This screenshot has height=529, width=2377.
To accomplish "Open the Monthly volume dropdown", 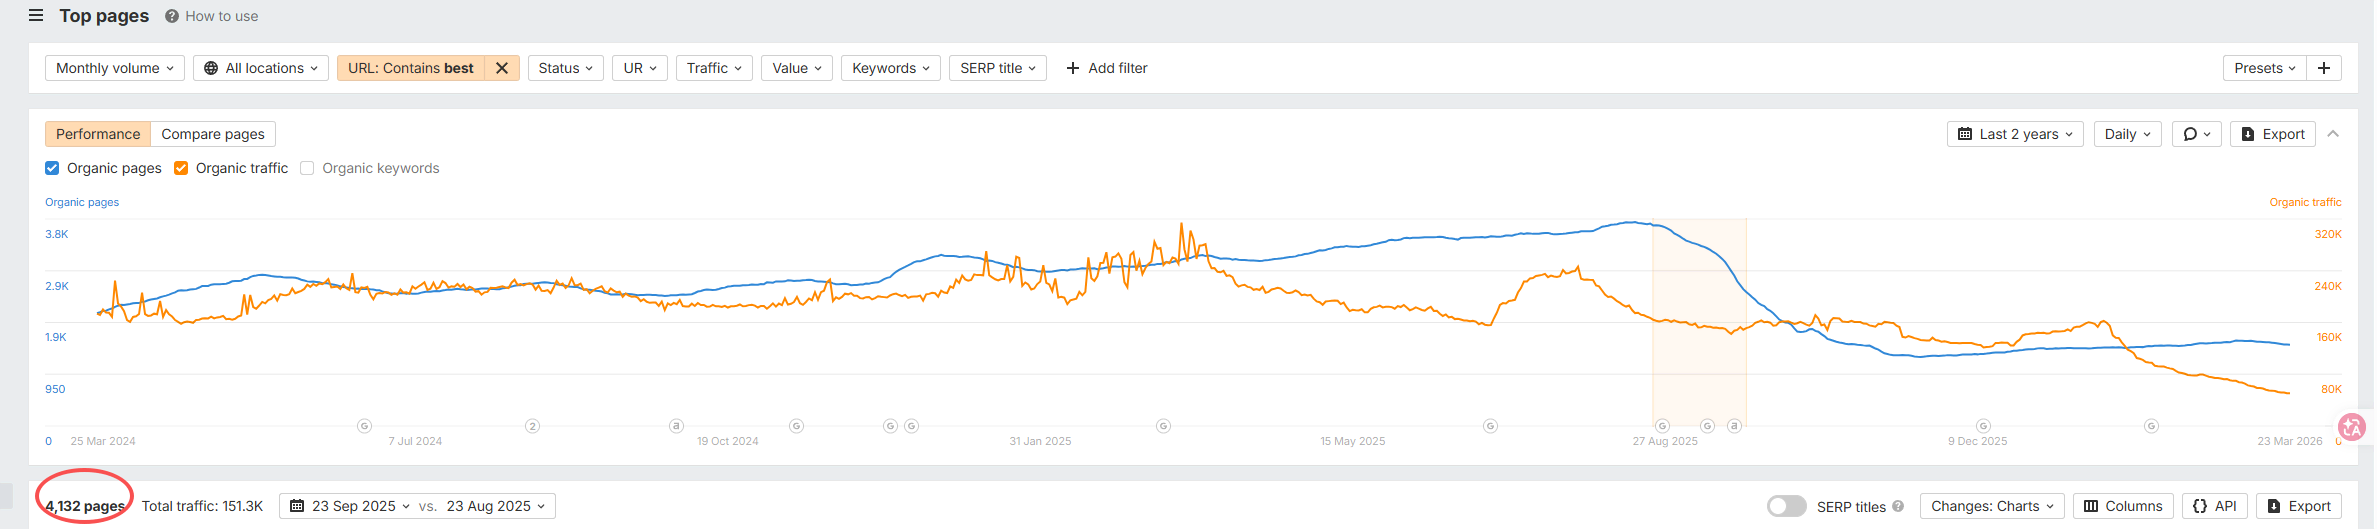I will [x=115, y=68].
